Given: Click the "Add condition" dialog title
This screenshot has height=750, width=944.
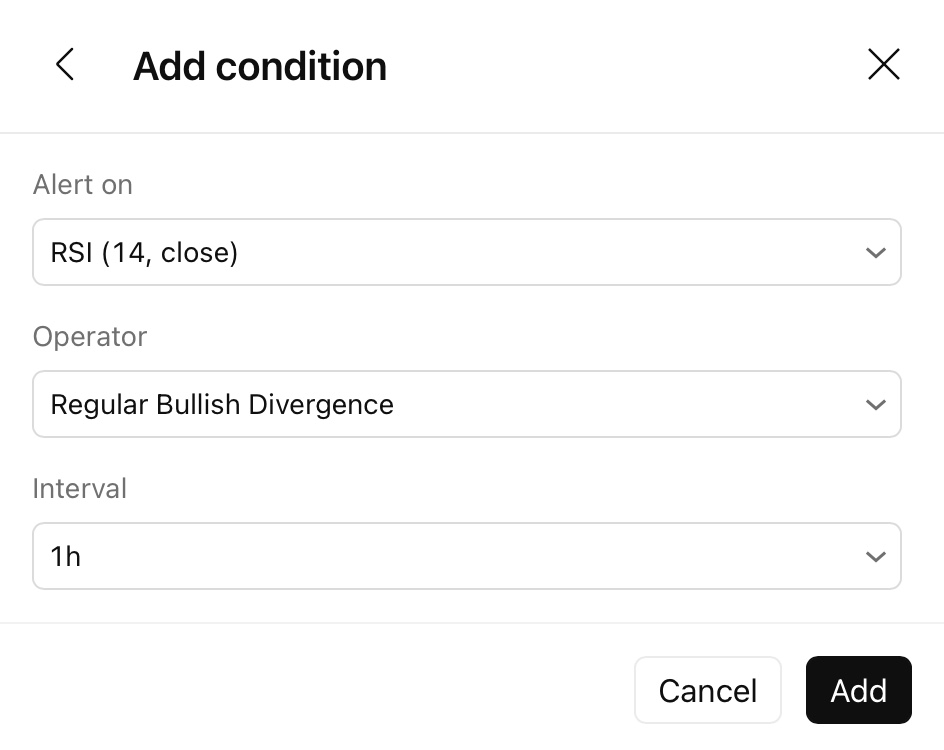Looking at the screenshot, I should pyautogui.click(x=260, y=66).
